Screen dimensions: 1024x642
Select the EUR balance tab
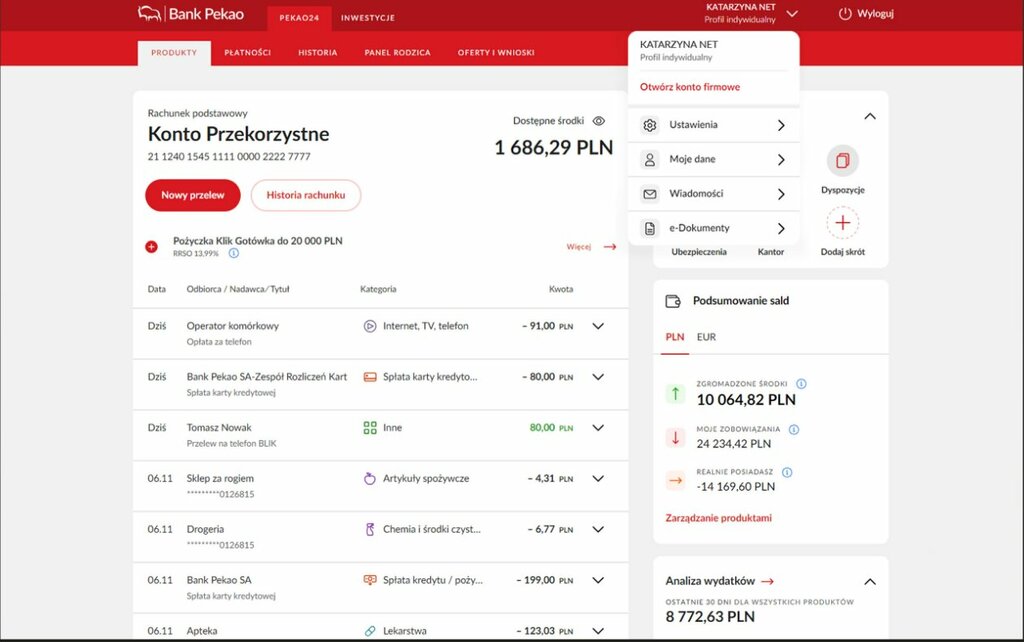pyautogui.click(x=706, y=338)
